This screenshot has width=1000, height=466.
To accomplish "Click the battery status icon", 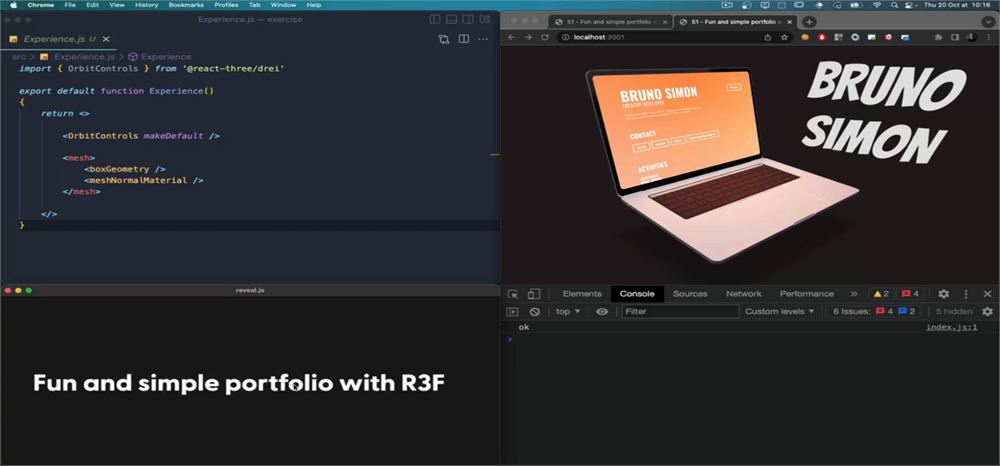I will tap(857, 4).
